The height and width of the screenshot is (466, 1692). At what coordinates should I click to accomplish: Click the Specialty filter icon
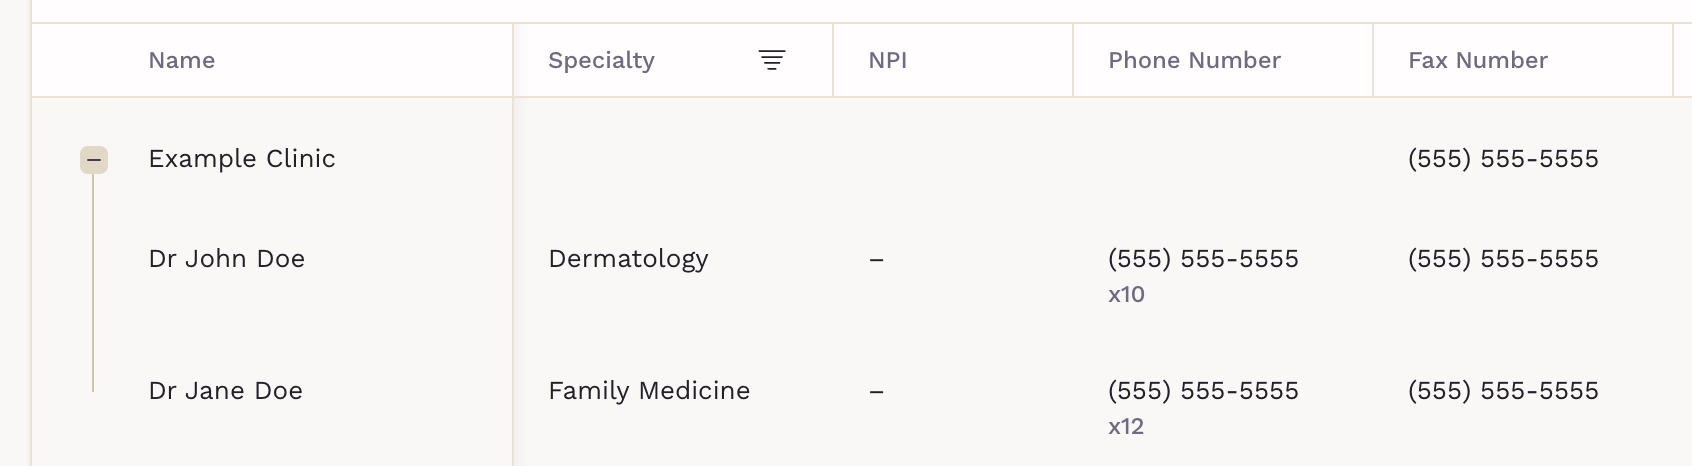tap(771, 60)
